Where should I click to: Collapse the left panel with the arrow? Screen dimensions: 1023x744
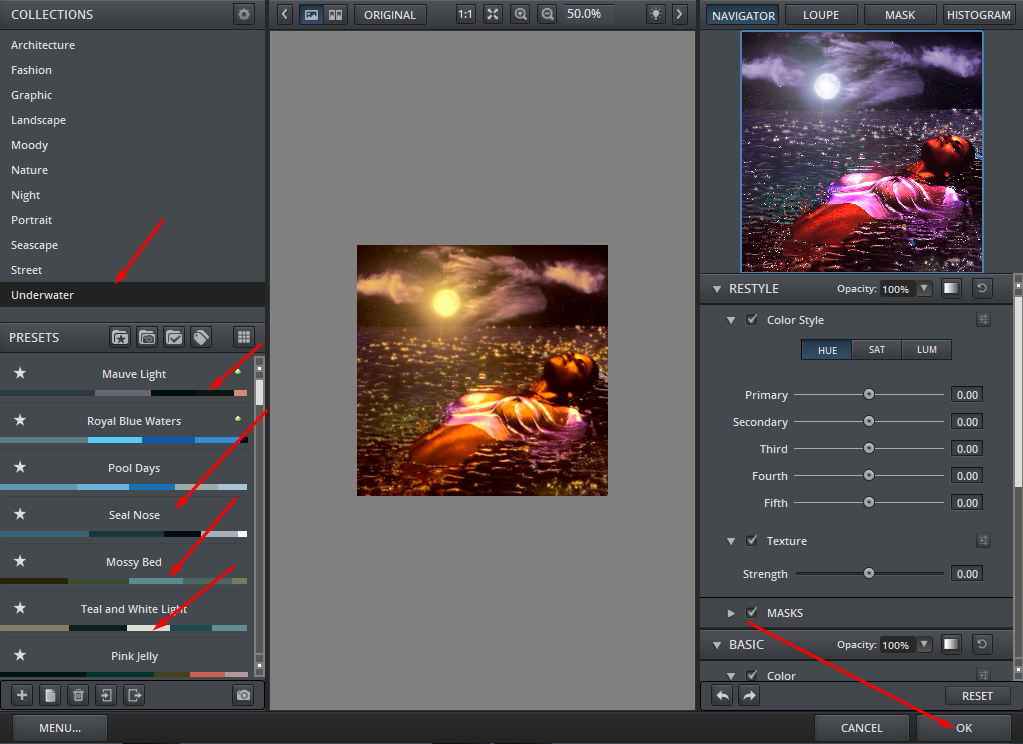click(284, 14)
